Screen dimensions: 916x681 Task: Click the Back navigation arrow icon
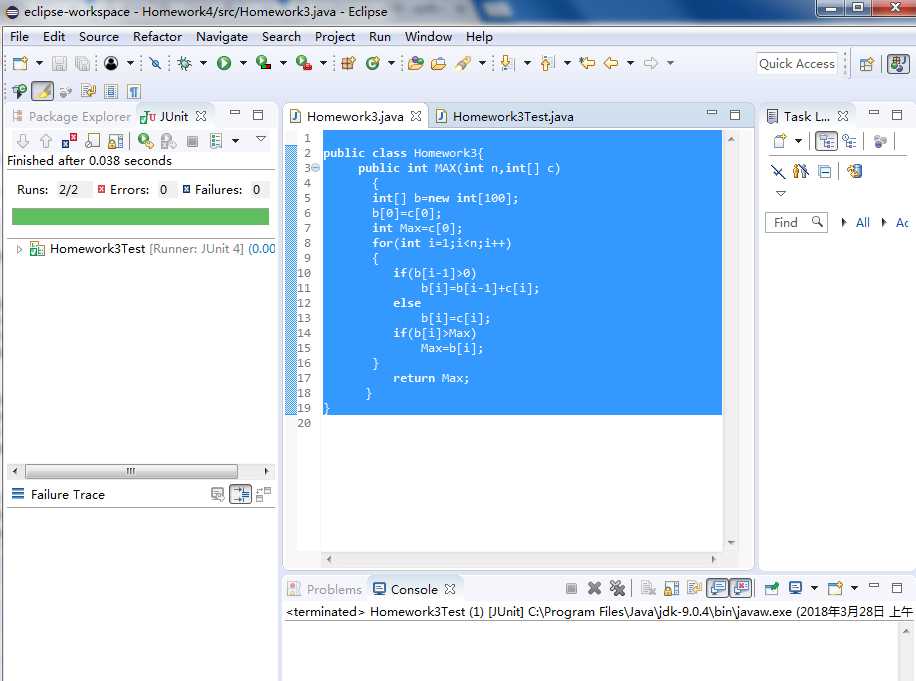[x=611, y=63]
